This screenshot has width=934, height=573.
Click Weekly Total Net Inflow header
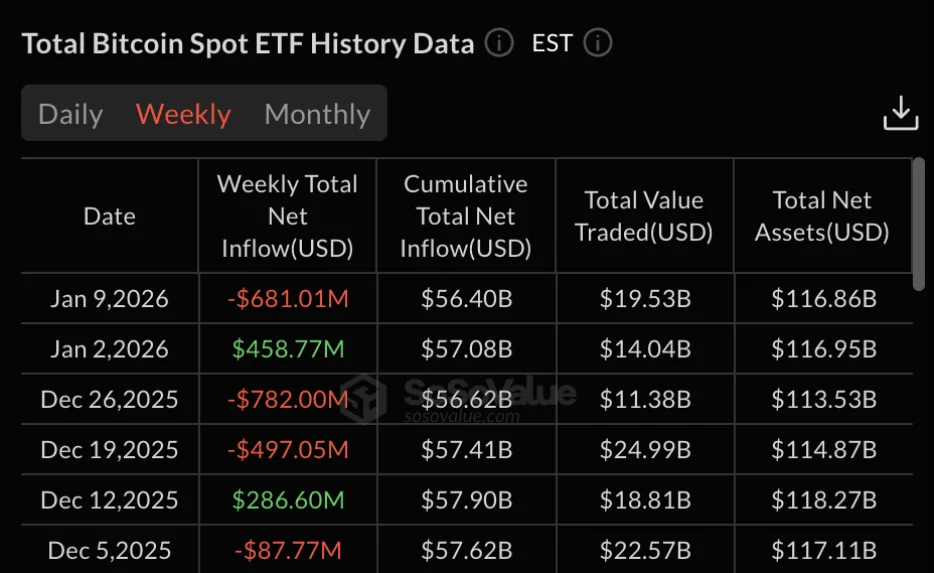click(287, 216)
